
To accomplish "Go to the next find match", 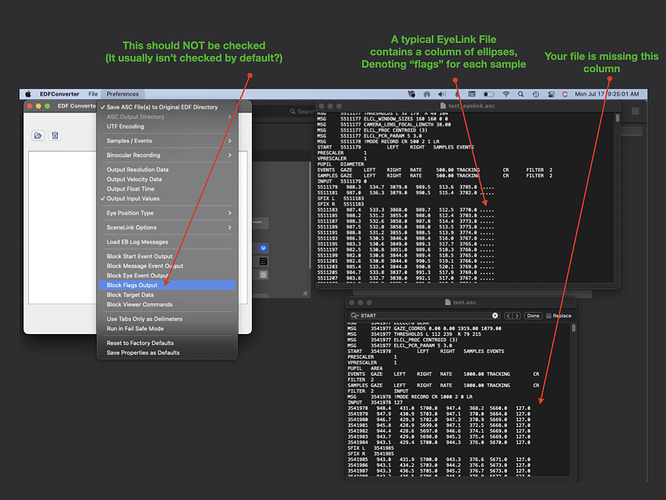I will 516,316.
